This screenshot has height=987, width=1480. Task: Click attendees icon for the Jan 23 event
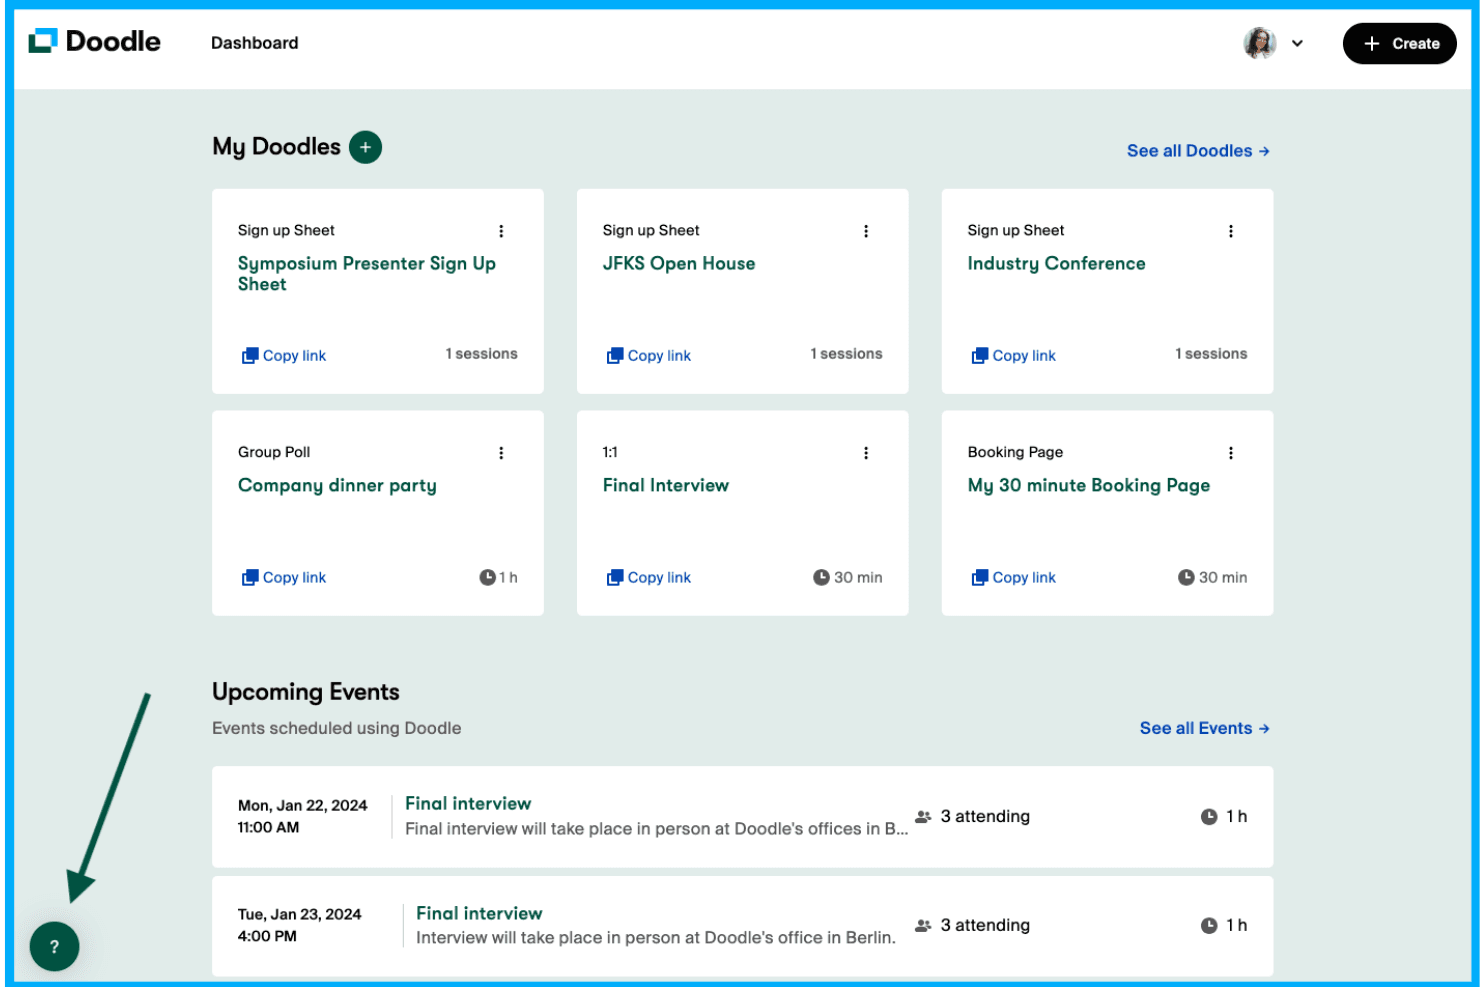[x=923, y=926]
